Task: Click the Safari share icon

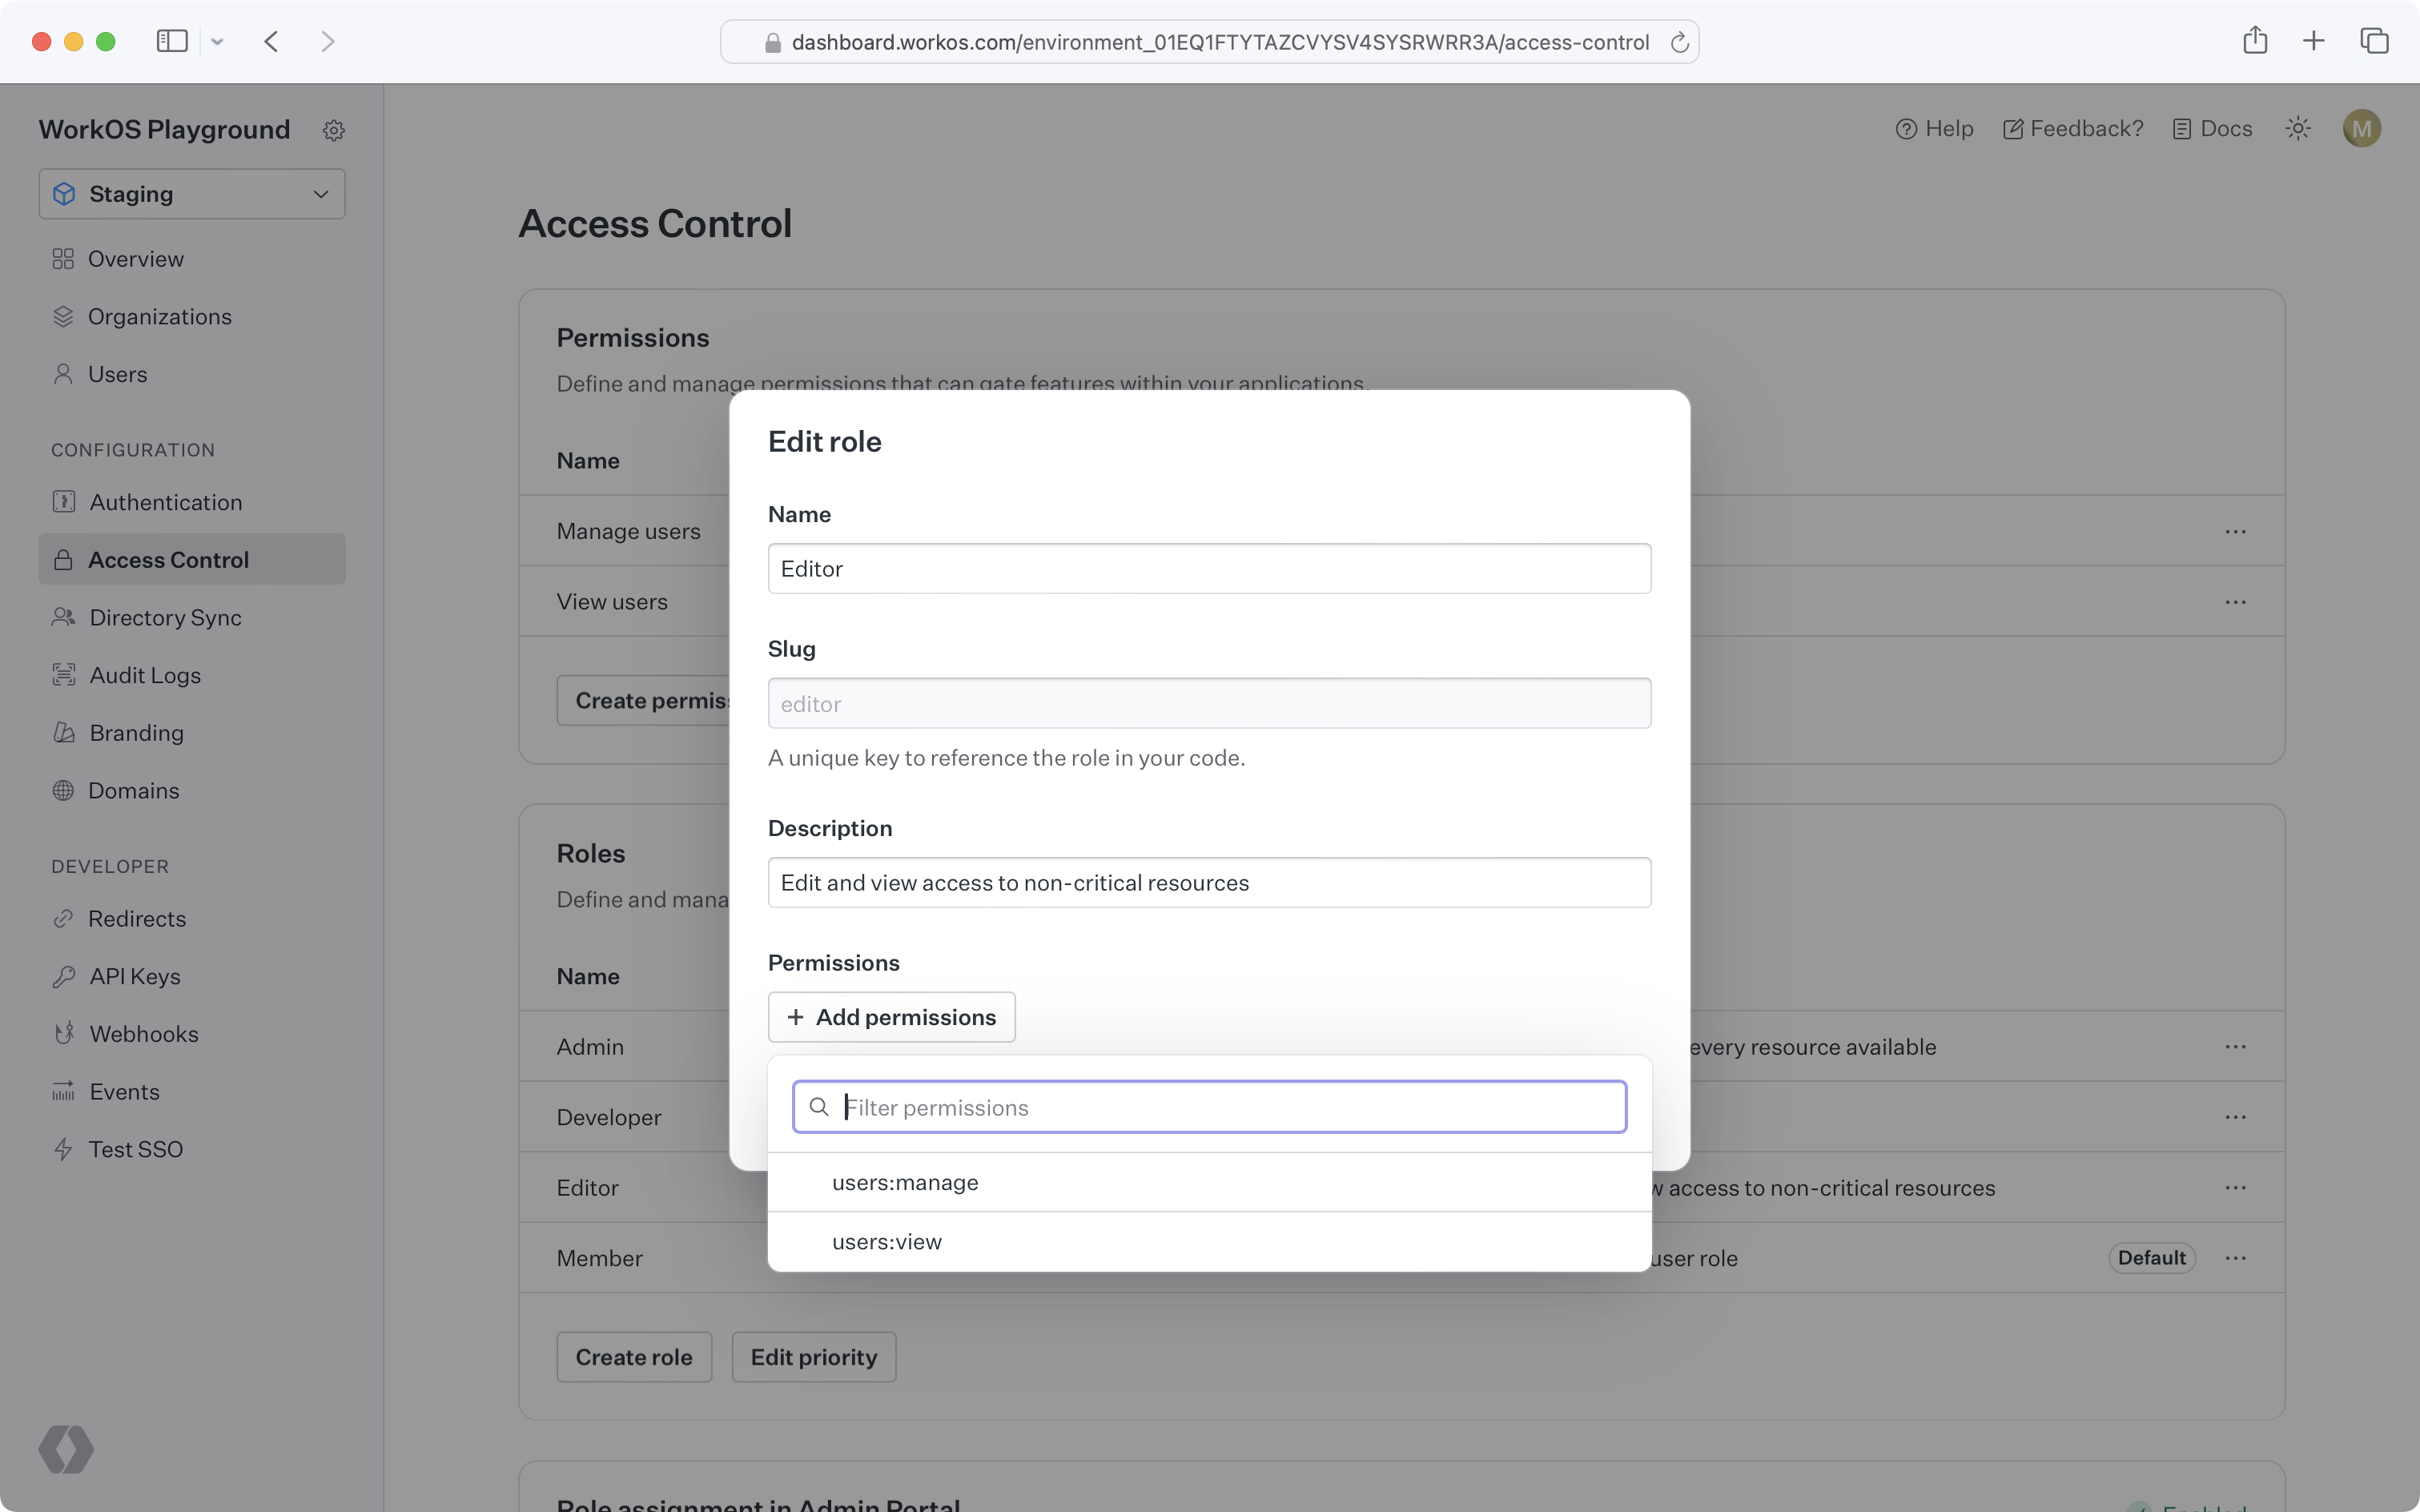Action: click(2254, 41)
